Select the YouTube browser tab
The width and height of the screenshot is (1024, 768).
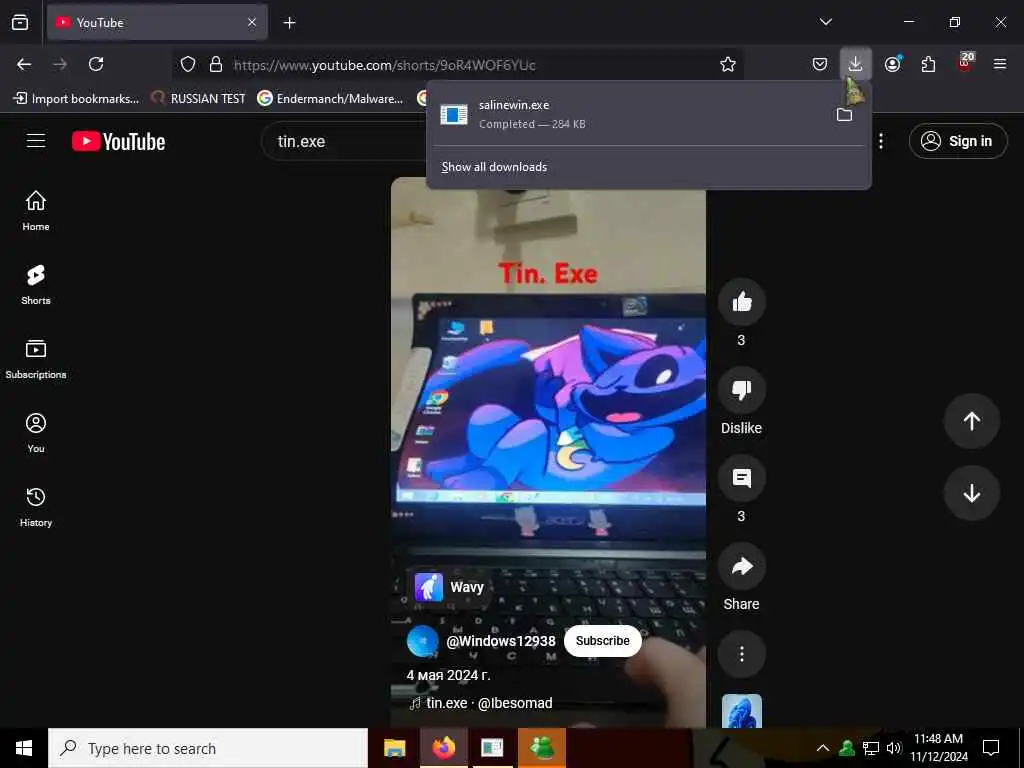click(x=157, y=22)
